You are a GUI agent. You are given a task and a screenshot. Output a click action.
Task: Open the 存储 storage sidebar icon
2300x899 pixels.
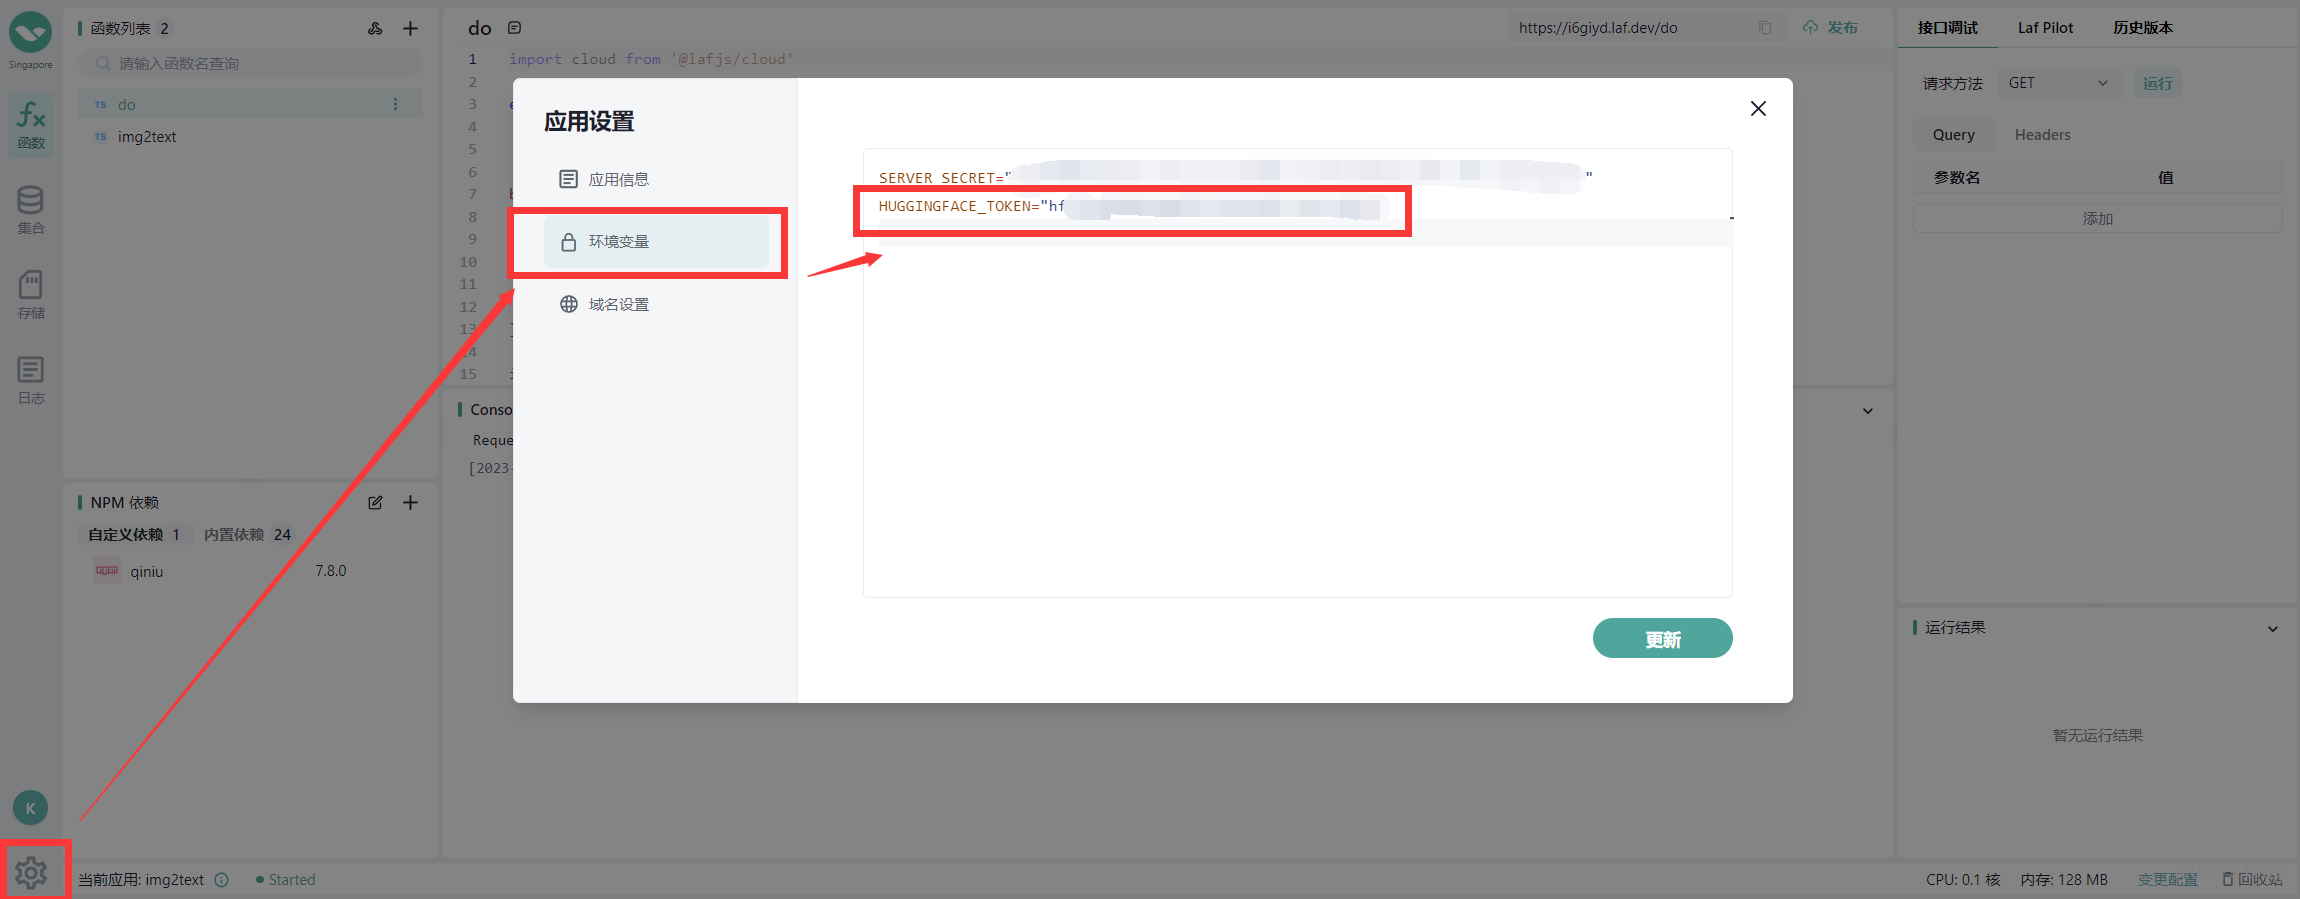point(31,294)
